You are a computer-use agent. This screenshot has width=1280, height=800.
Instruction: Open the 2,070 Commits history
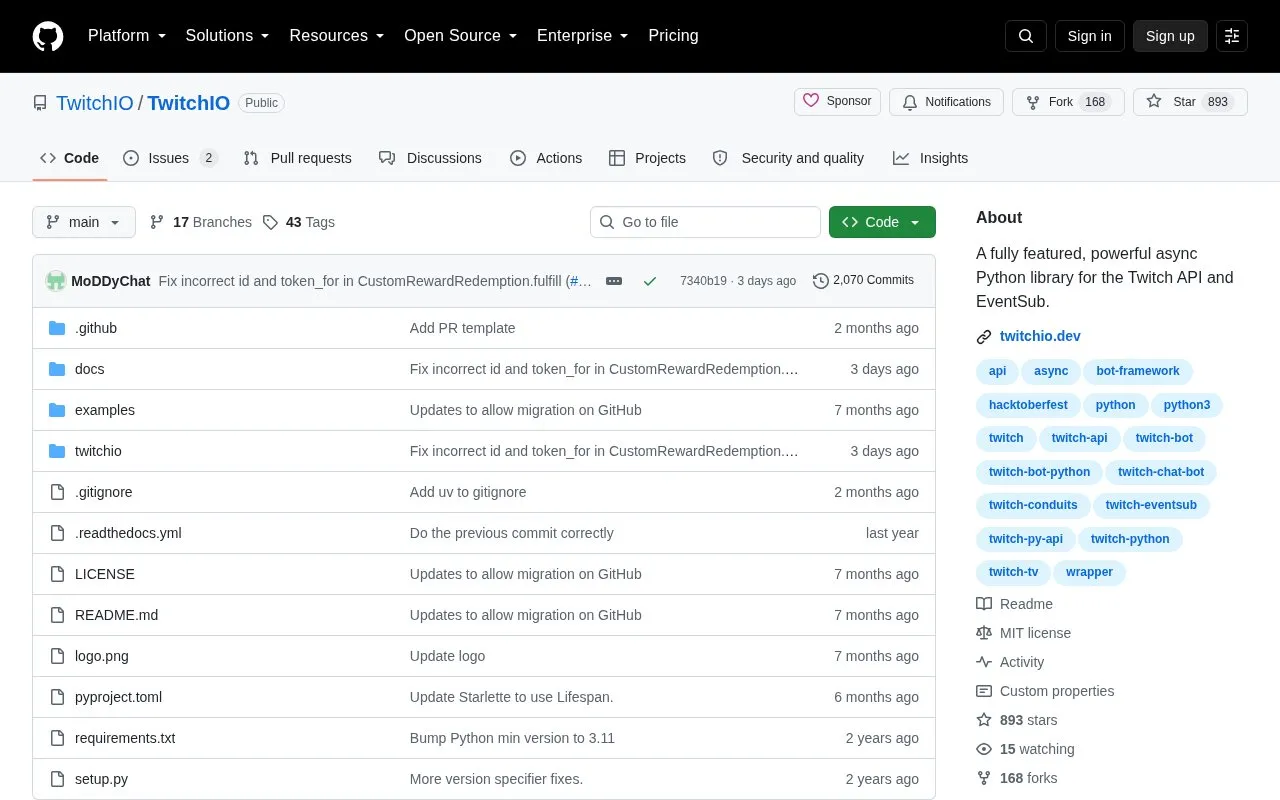coord(864,281)
